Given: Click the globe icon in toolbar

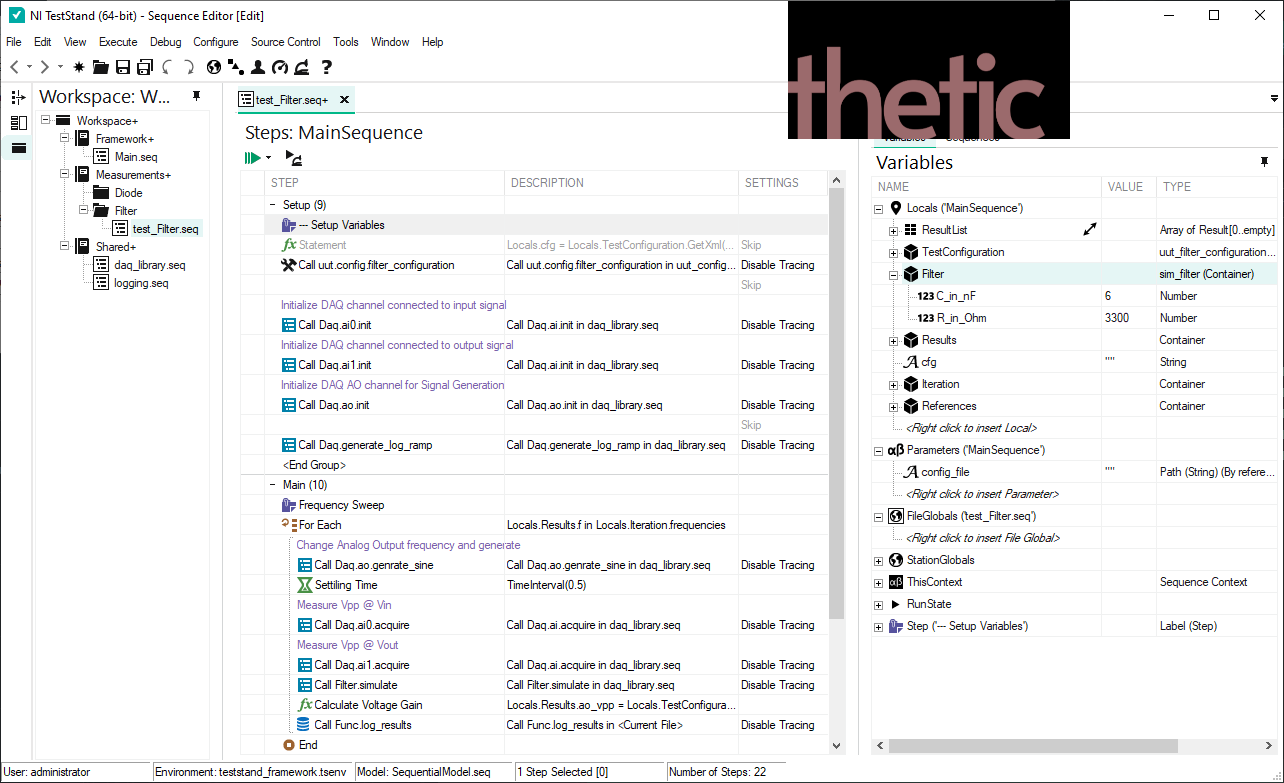Looking at the screenshot, I should click(214, 67).
